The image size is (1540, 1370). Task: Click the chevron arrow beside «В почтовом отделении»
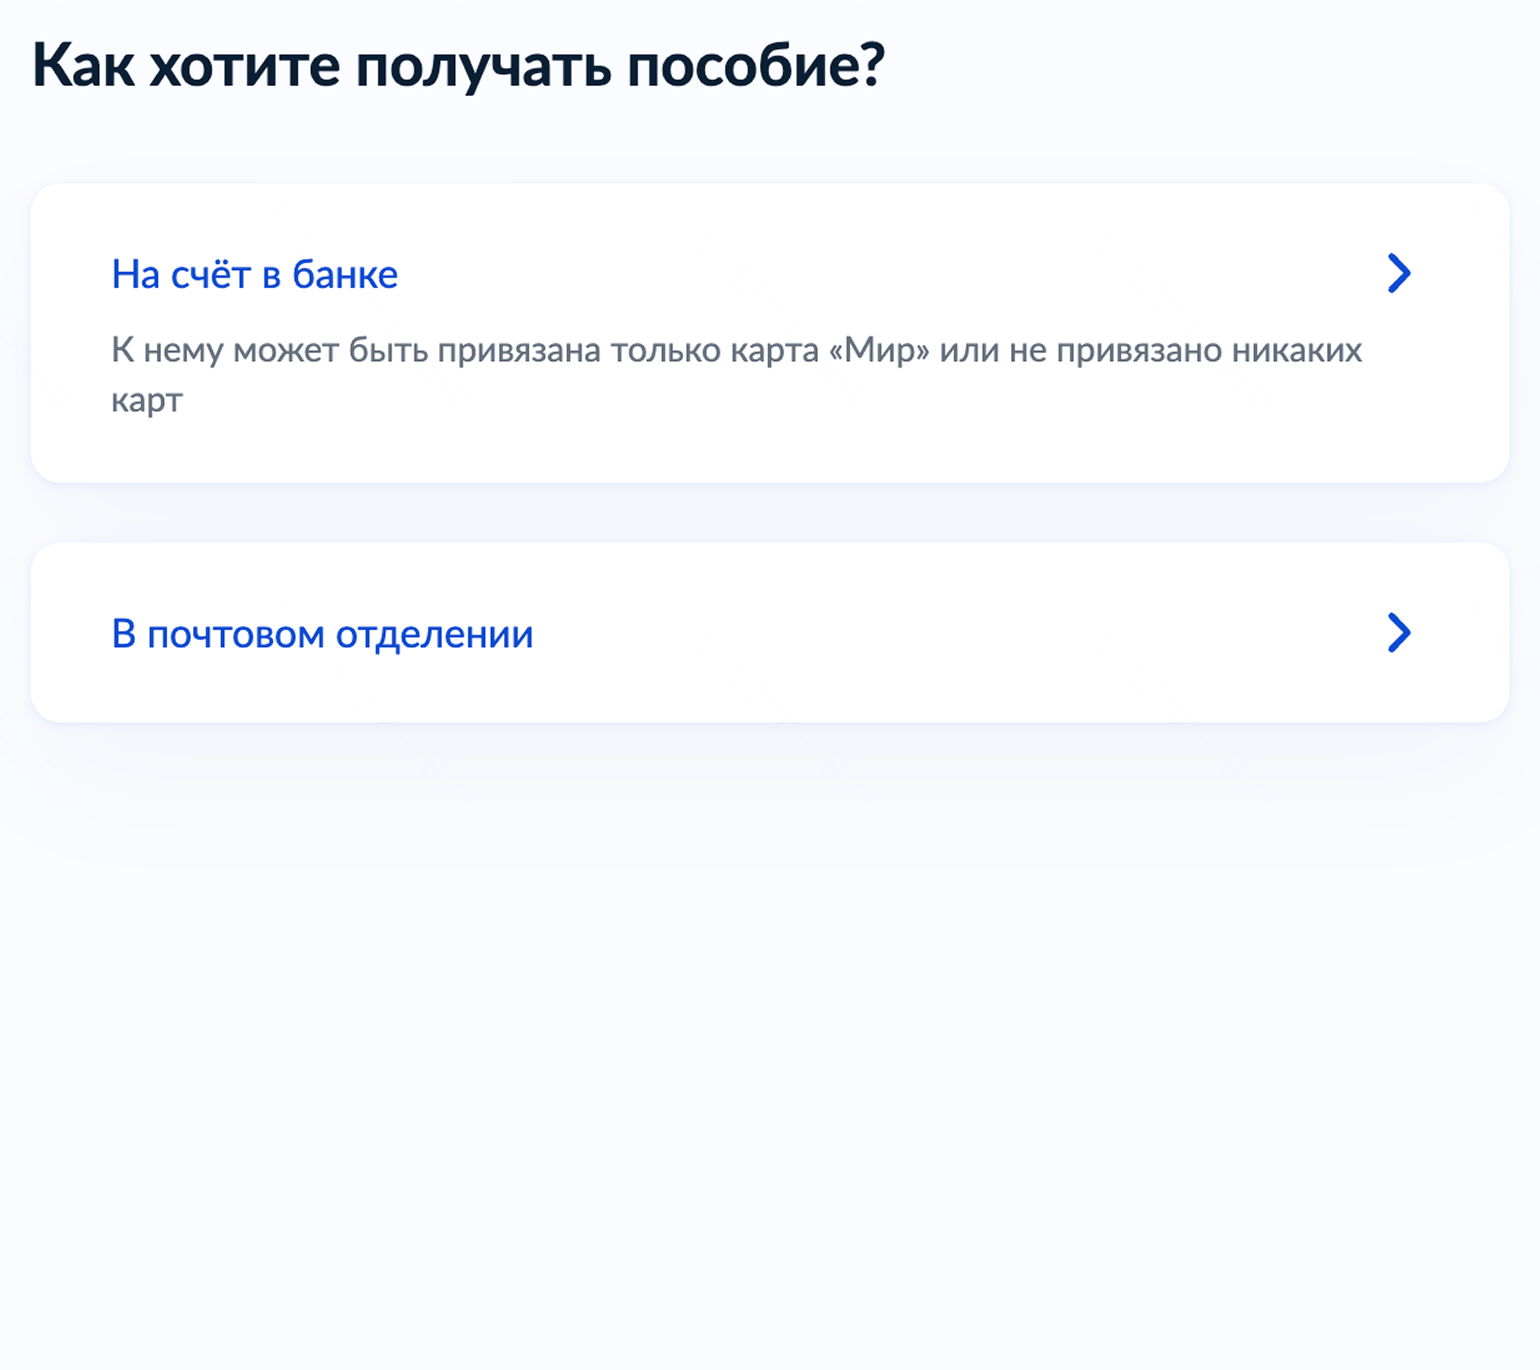1399,633
